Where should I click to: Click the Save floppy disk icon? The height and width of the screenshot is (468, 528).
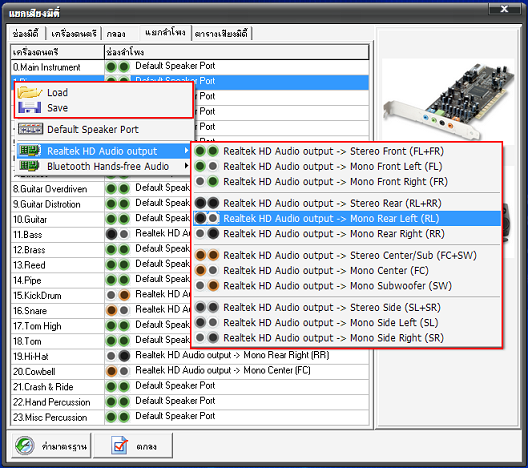(x=30, y=108)
